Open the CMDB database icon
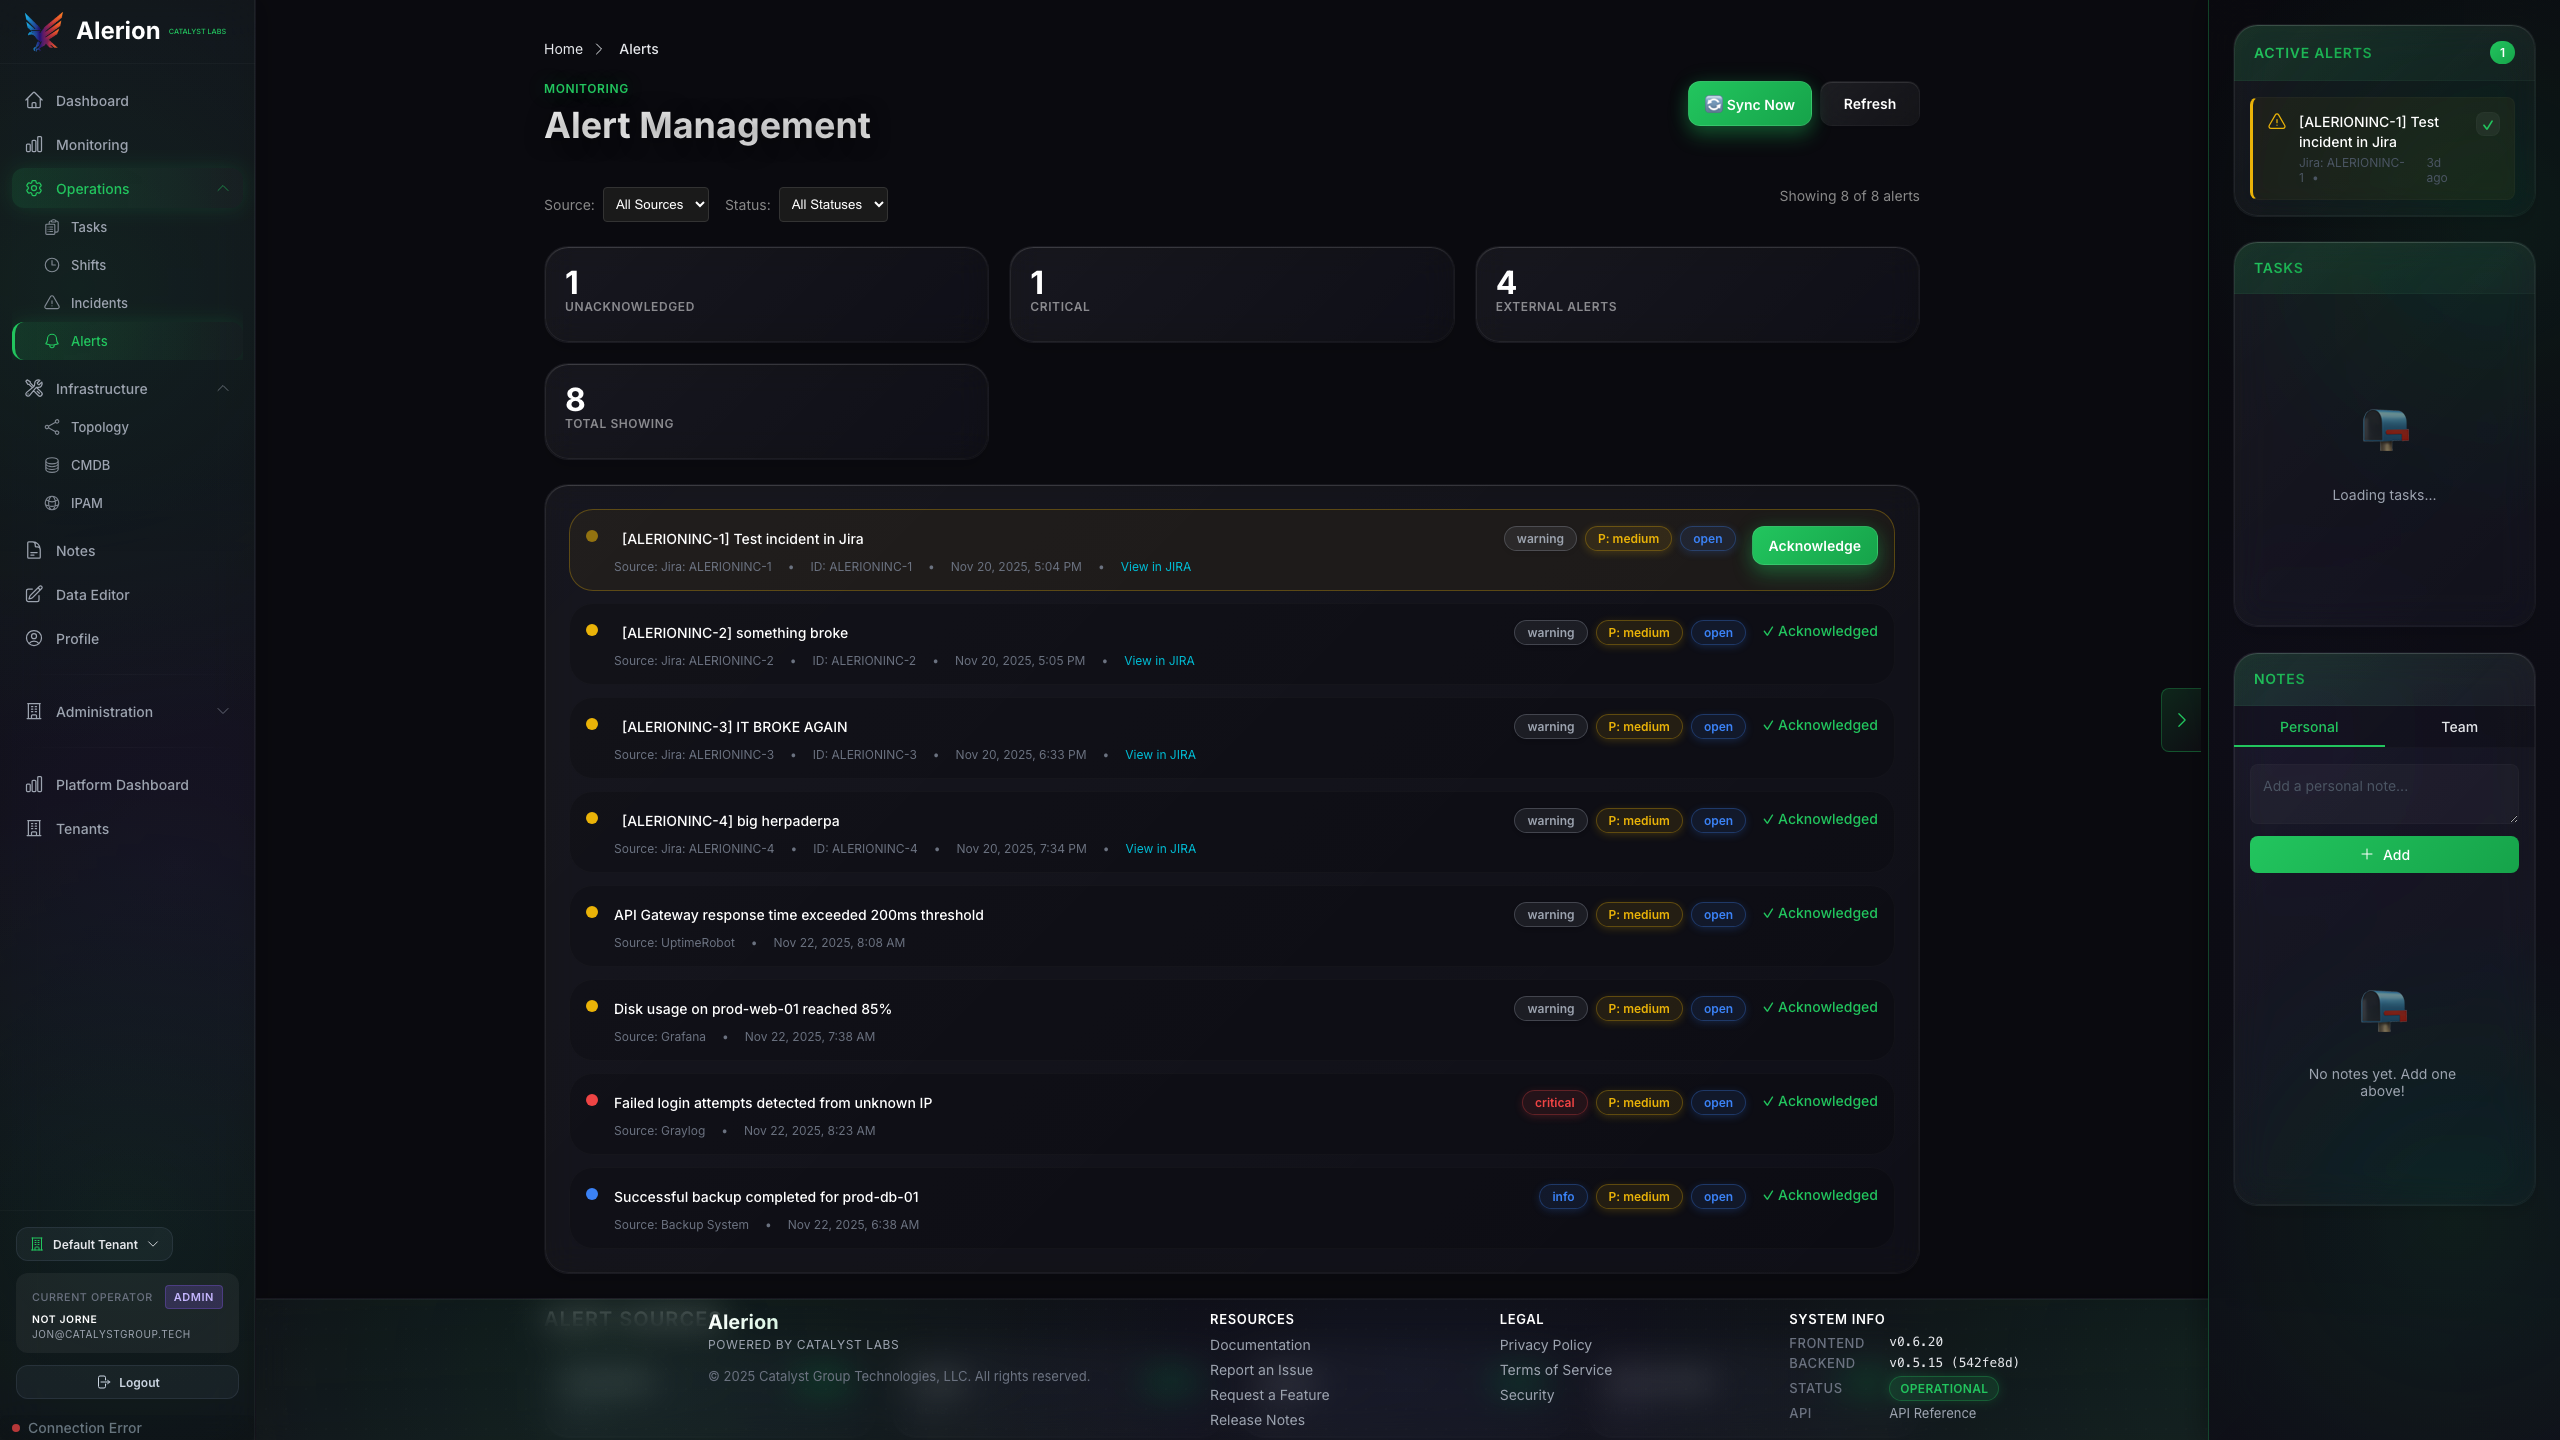Screen dimensions: 2560x1440 [x=52, y=465]
